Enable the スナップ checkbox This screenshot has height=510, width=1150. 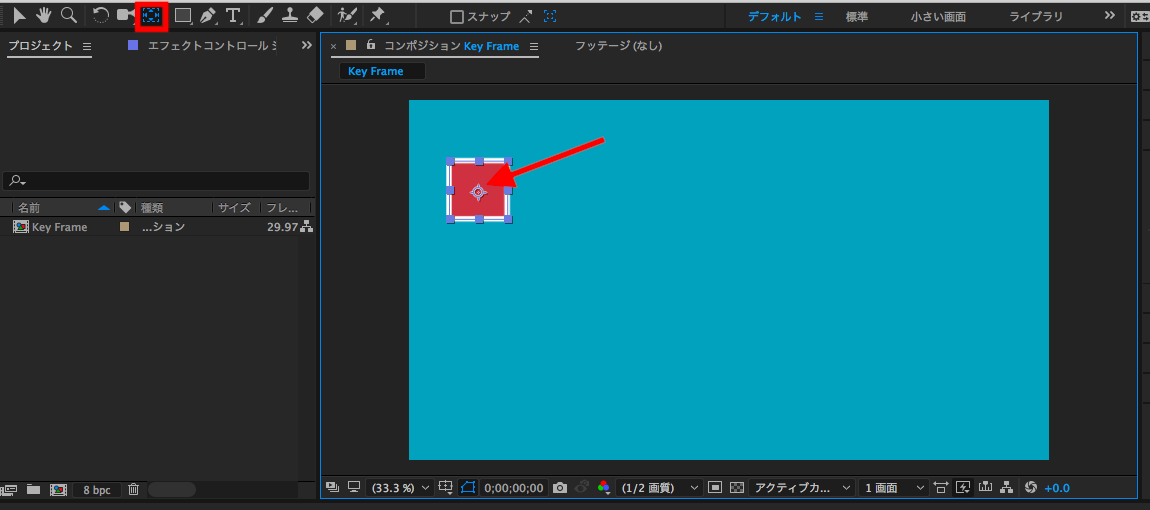pos(456,16)
